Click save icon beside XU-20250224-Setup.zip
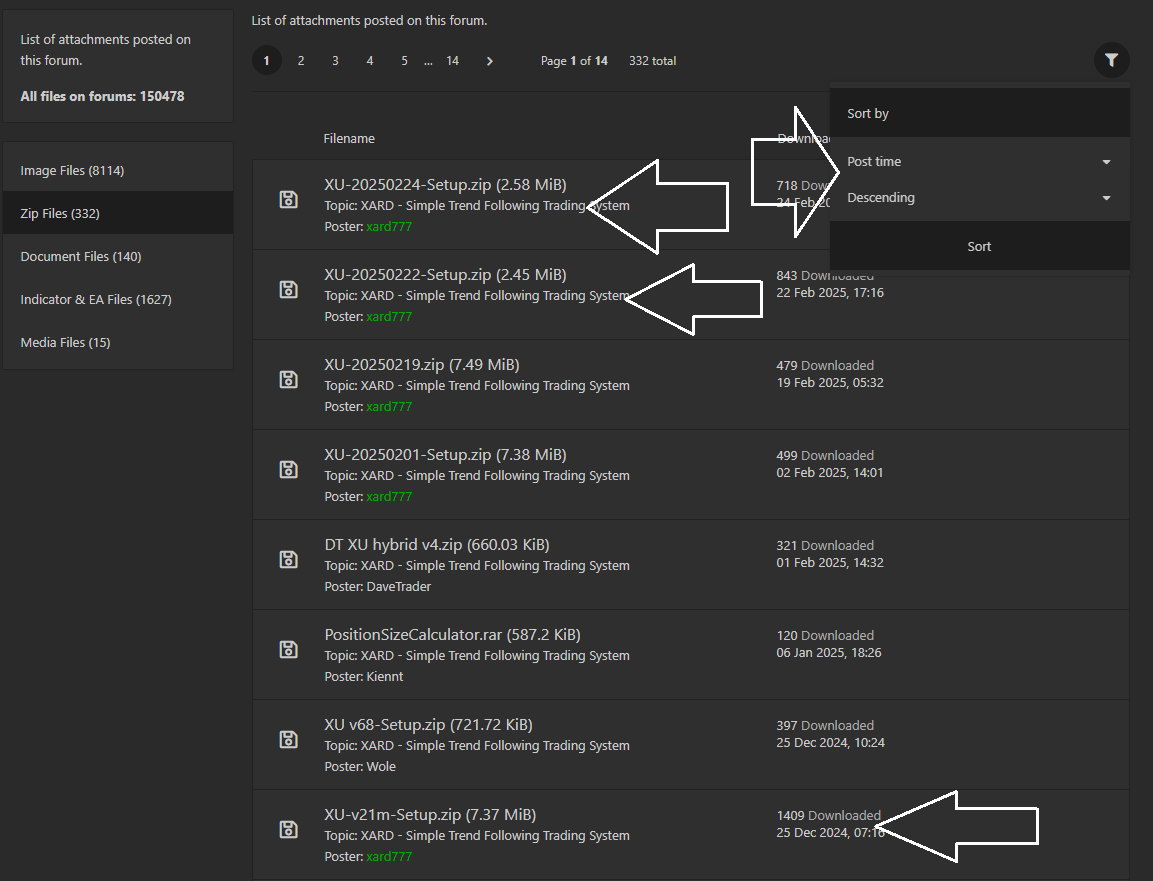The width and height of the screenshot is (1153, 881). [x=288, y=199]
